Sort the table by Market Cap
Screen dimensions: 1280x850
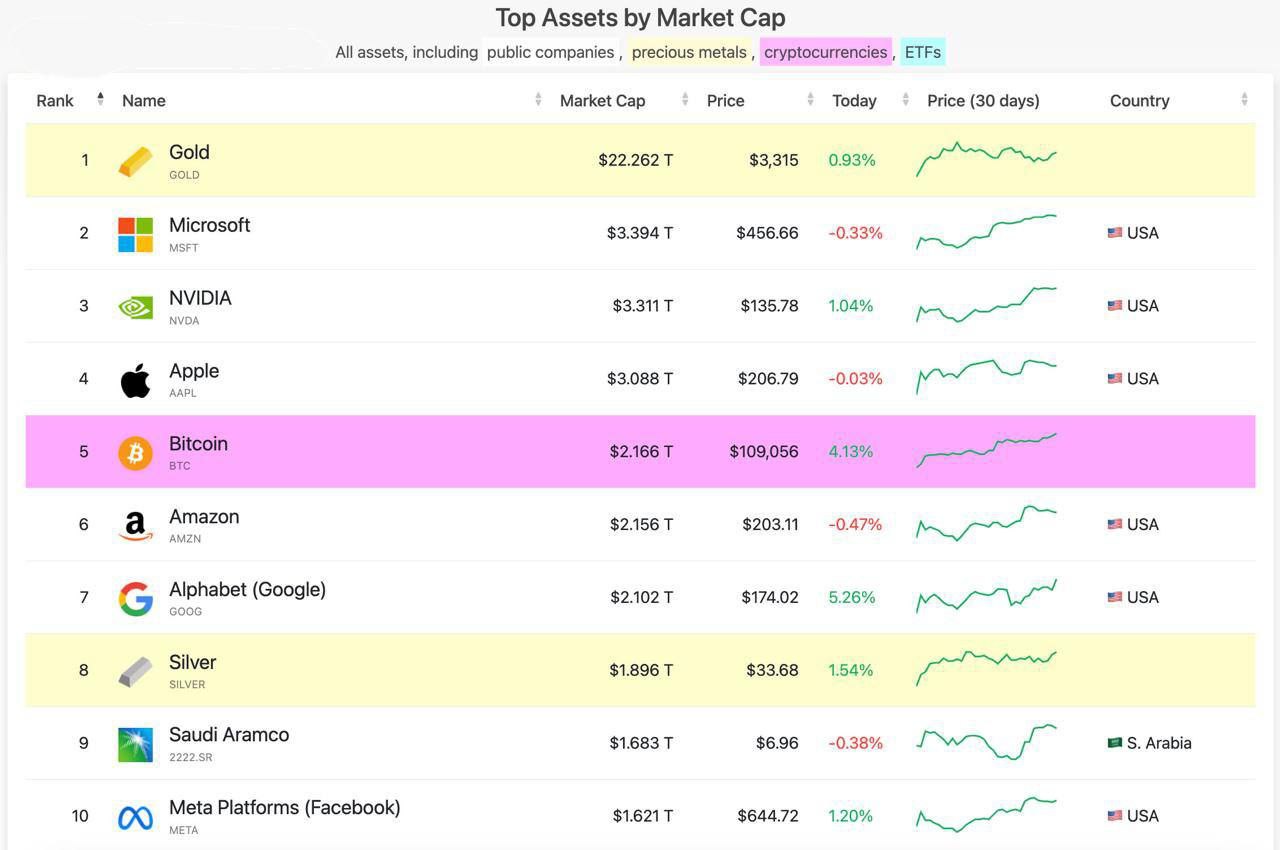pos(602,100)
